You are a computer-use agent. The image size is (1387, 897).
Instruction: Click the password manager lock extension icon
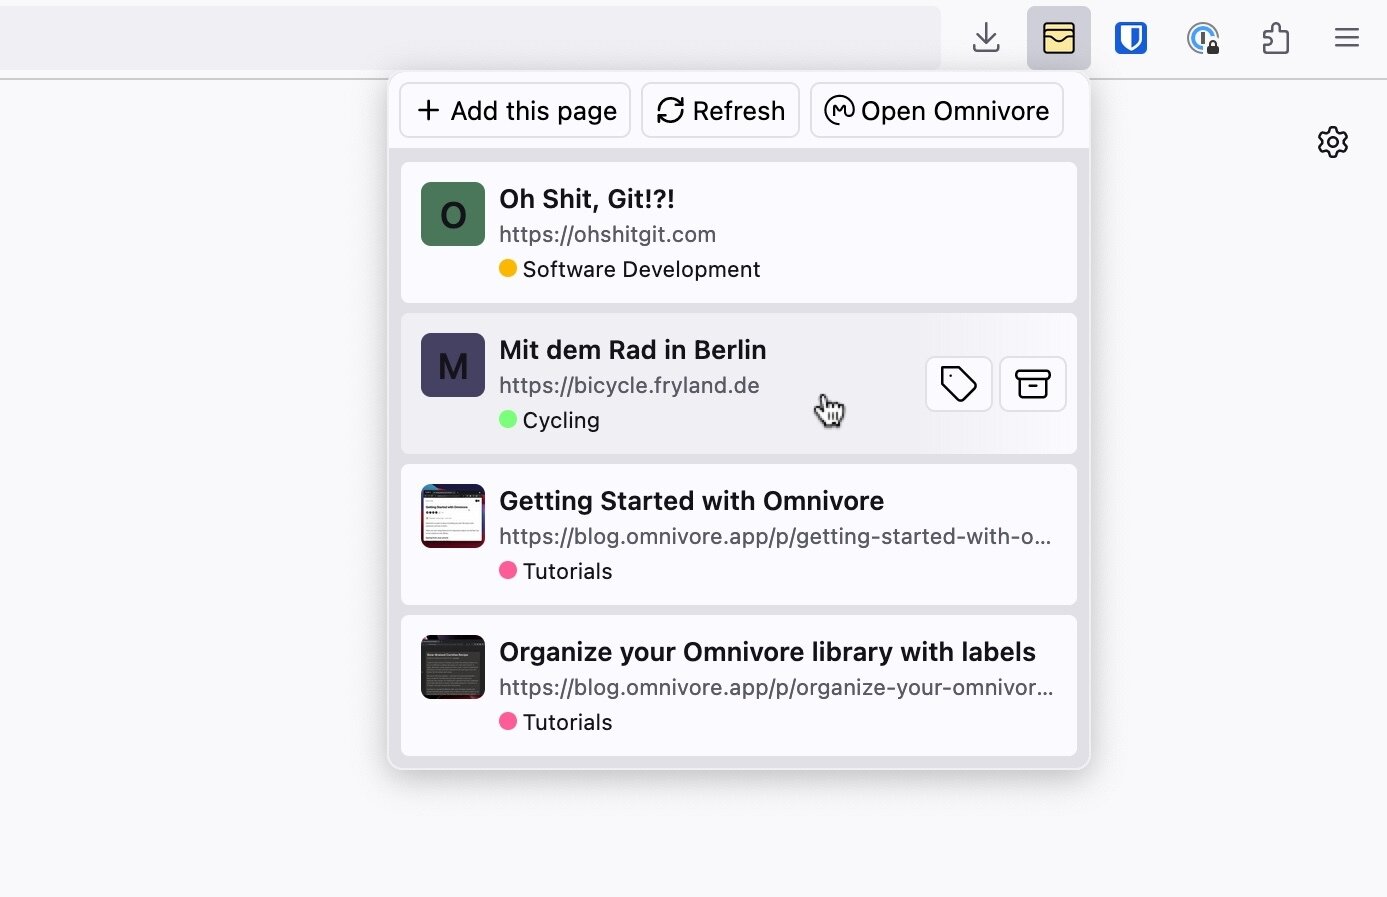tap(1203, 38)
